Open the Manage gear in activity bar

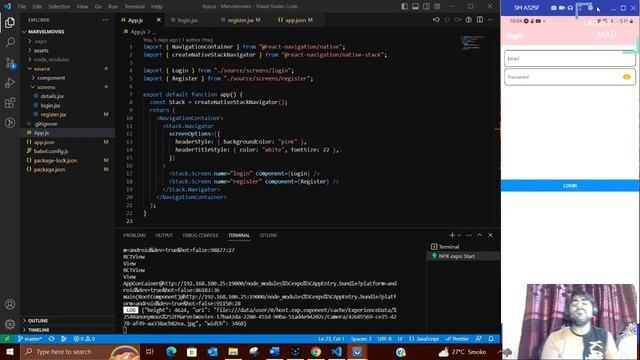[x=10, y=324]
